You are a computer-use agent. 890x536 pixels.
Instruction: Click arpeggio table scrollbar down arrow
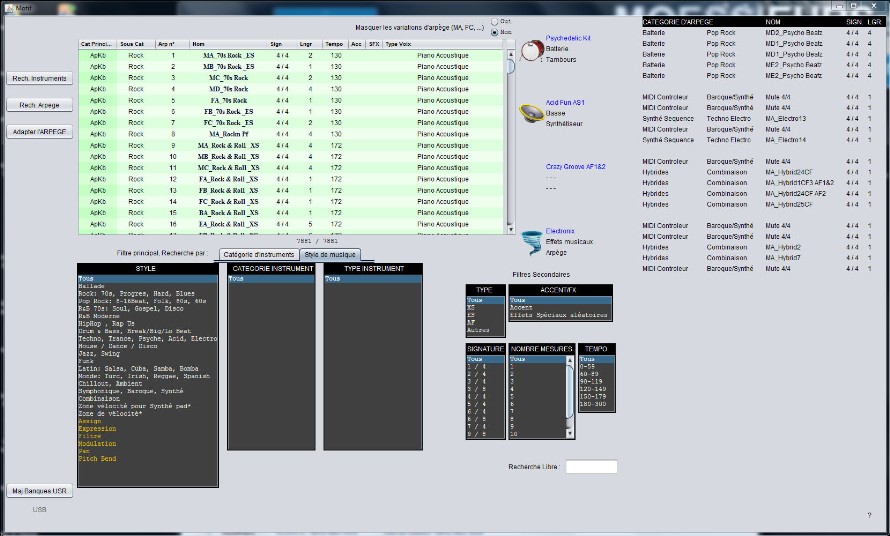click(x=510, y=229)
